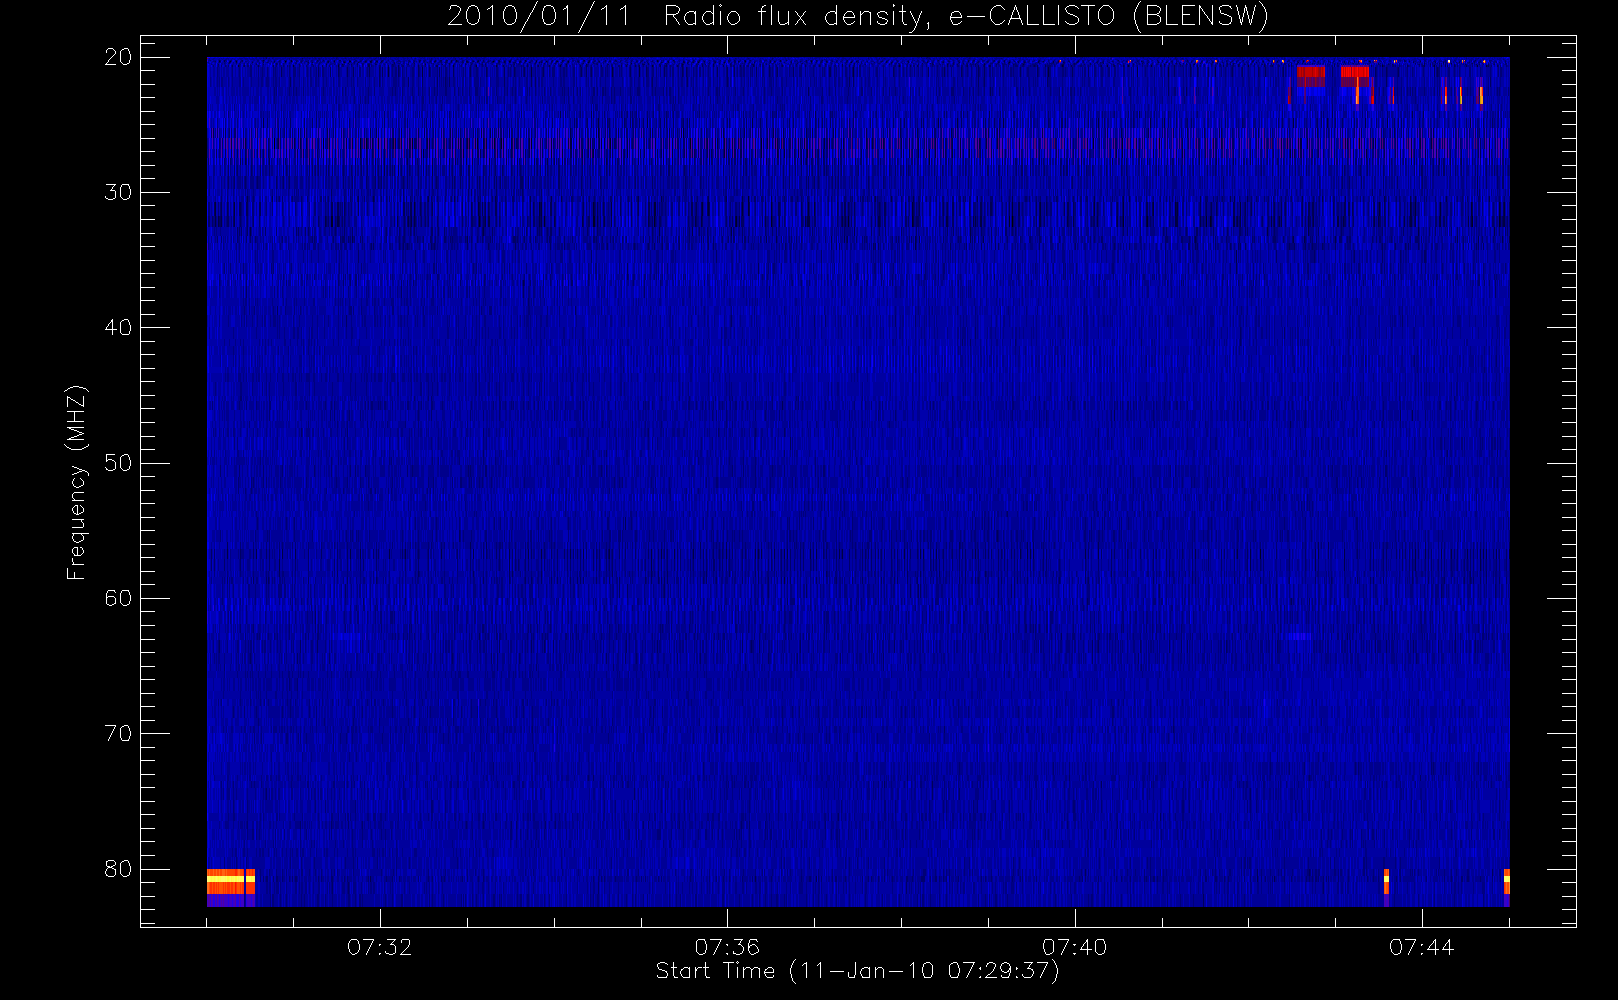Click the 07:44 time tick label

tap(1421, 947)
